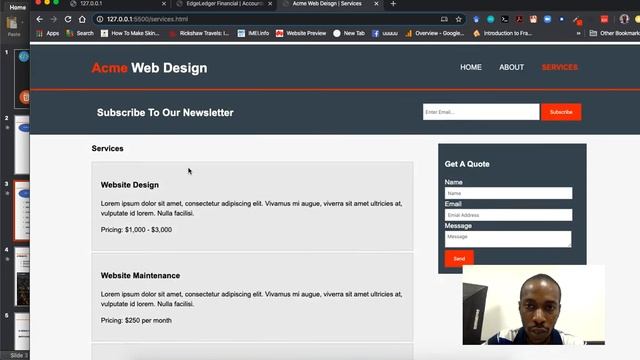Open the 'Other Bookmarks' folder
The image size is (640, 360).
tap(615, 33)
